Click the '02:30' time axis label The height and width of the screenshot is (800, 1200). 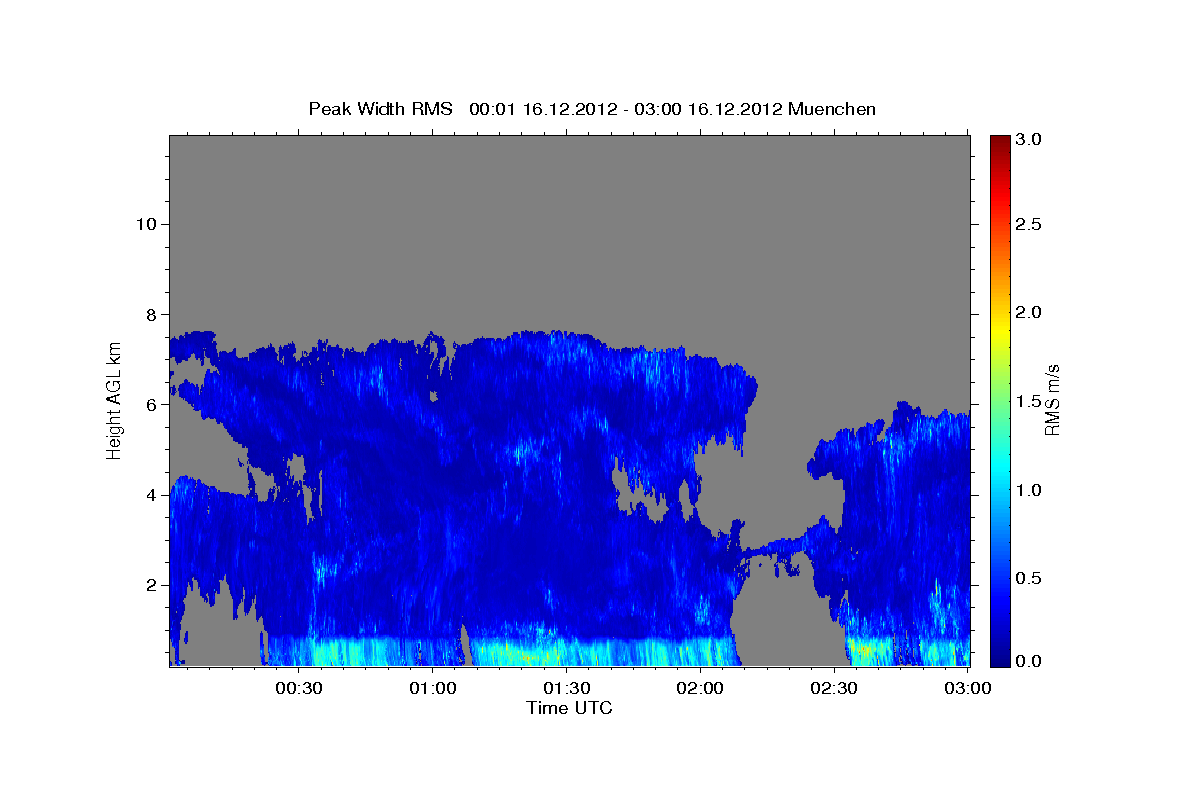coord(834,687)
